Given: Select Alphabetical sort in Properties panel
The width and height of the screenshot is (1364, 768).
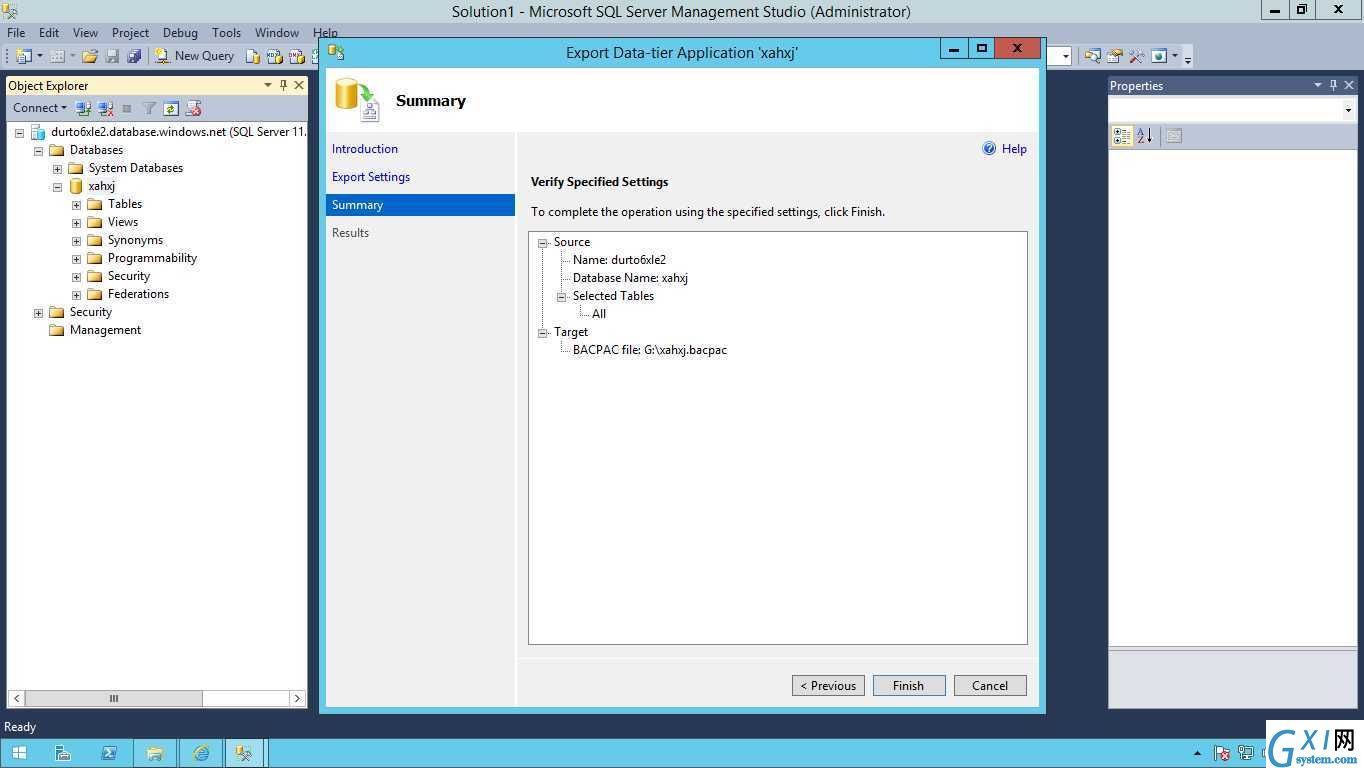Looking at the screenshot, I should (1145, 136).
